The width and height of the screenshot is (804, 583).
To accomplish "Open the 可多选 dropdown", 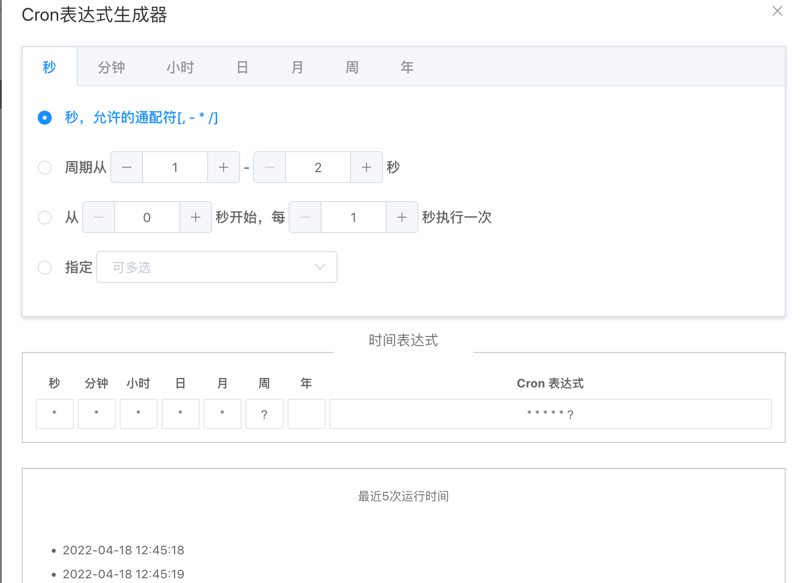I will coord(217,267).
